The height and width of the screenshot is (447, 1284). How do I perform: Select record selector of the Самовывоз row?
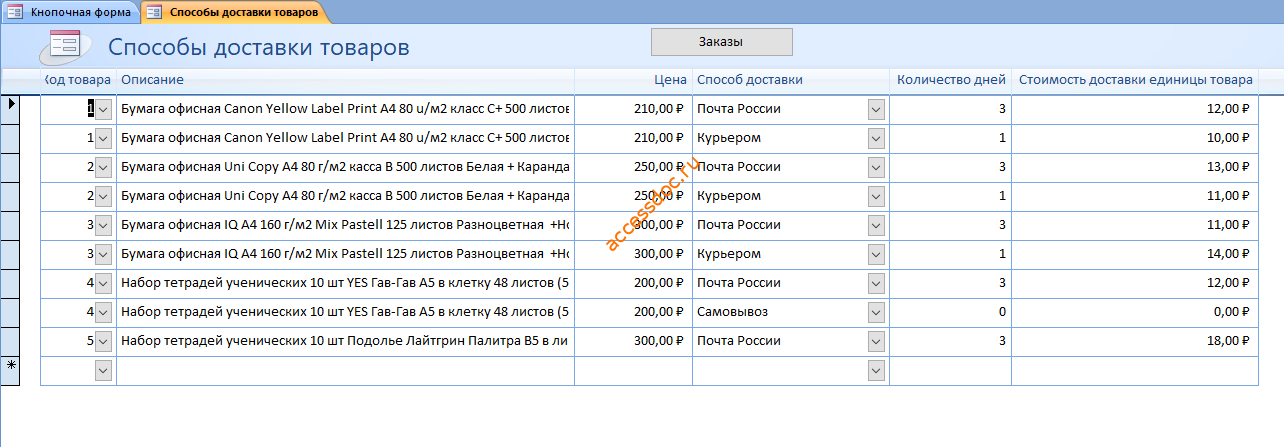click(x=12, y=312)
